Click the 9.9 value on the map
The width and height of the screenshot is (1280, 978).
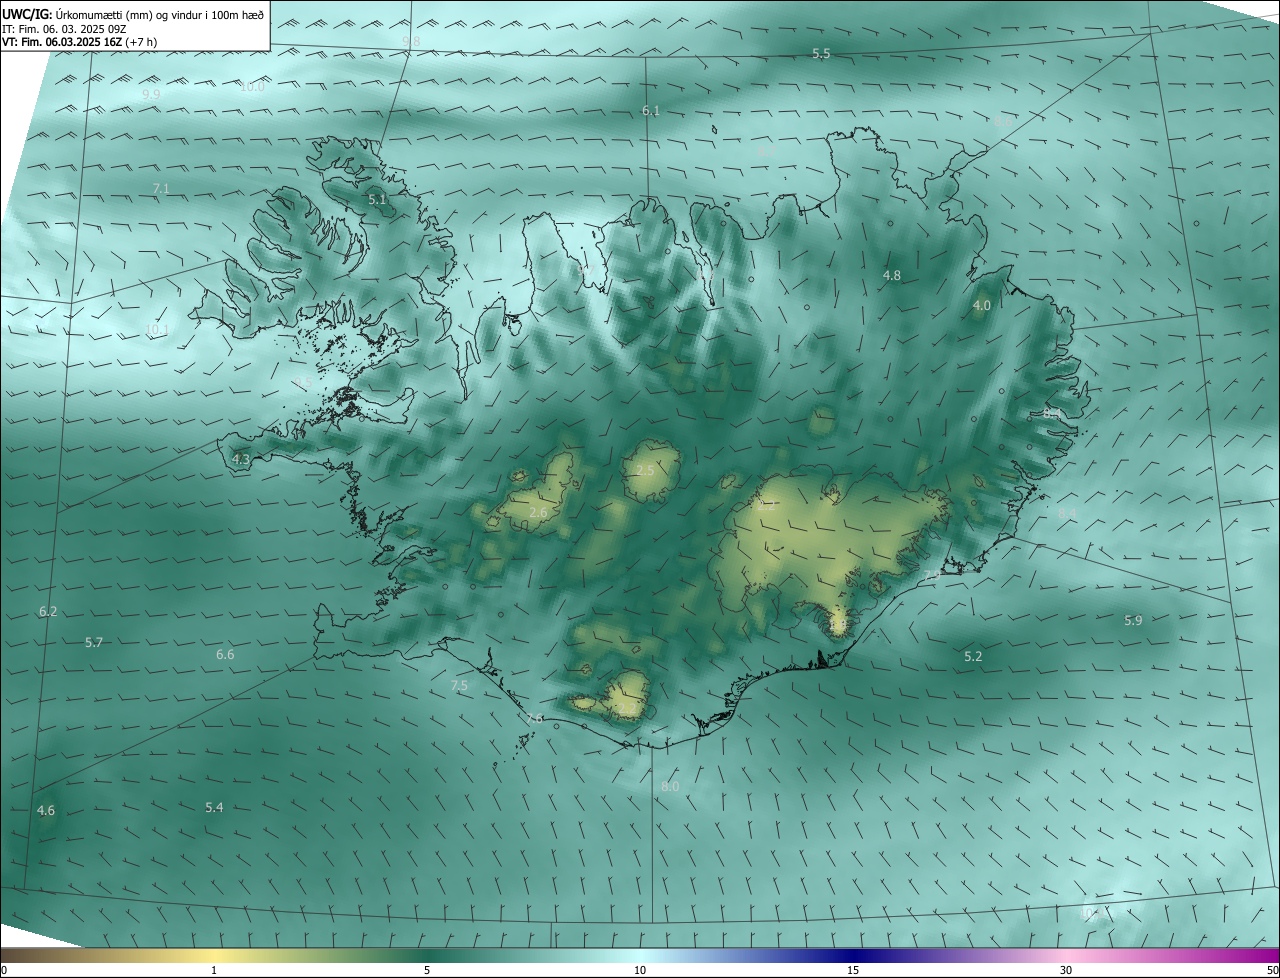pos(151,94)
